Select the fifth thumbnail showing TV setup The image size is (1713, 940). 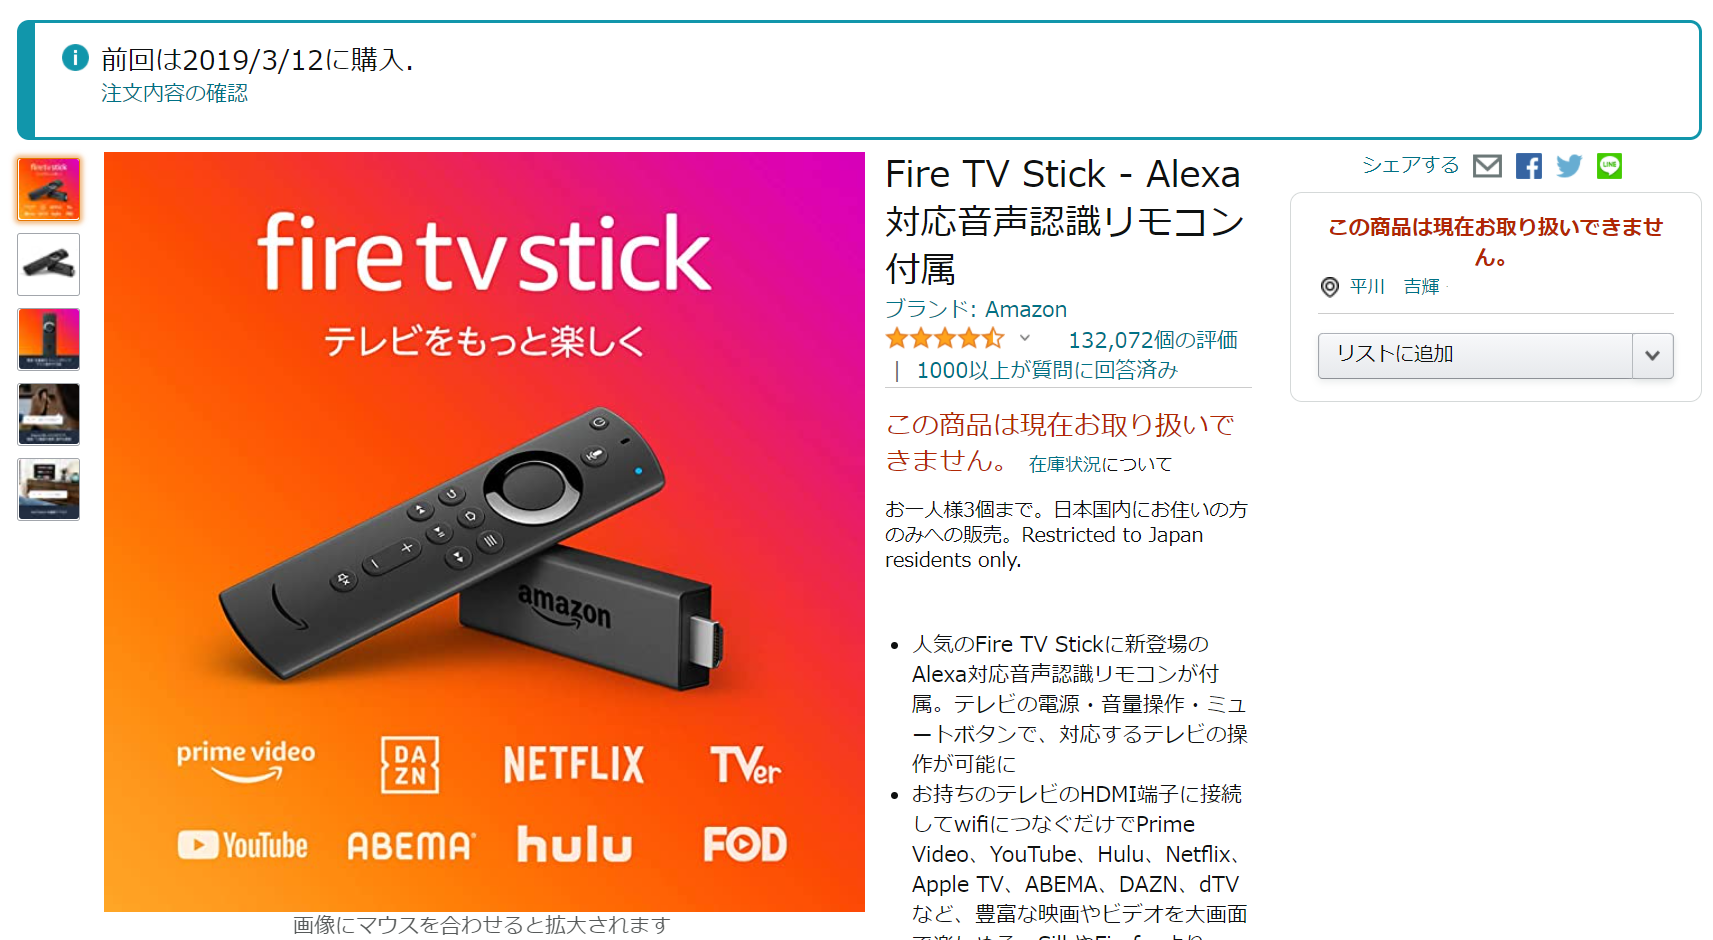[48, 489]
